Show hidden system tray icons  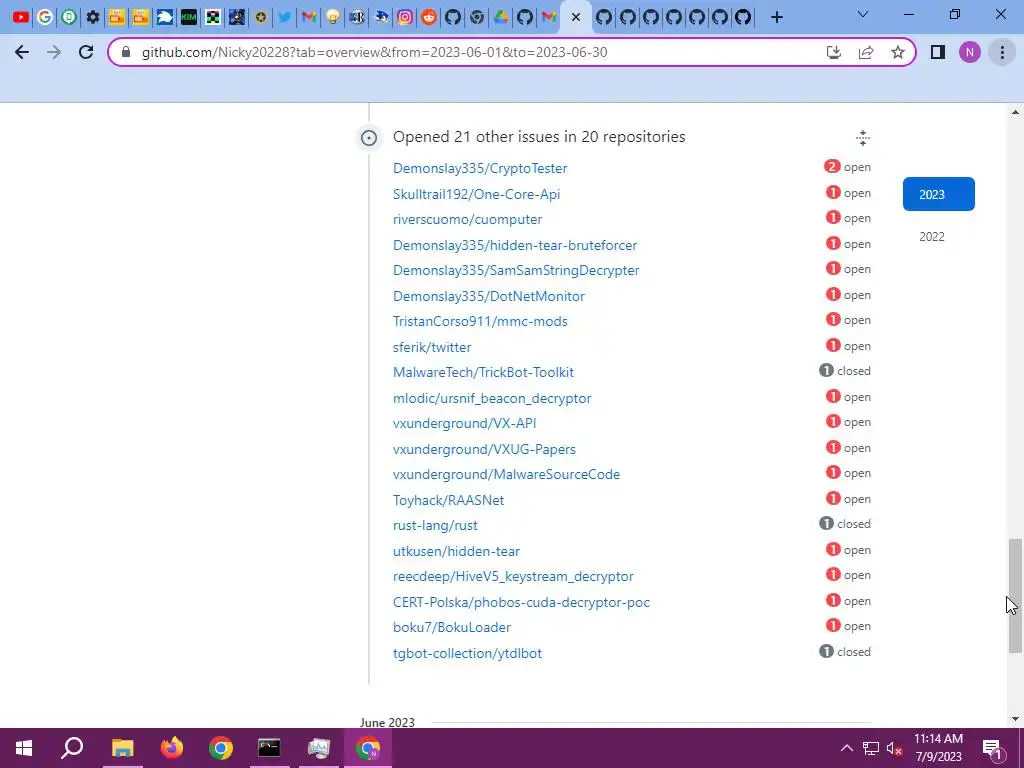click(846, 748)
